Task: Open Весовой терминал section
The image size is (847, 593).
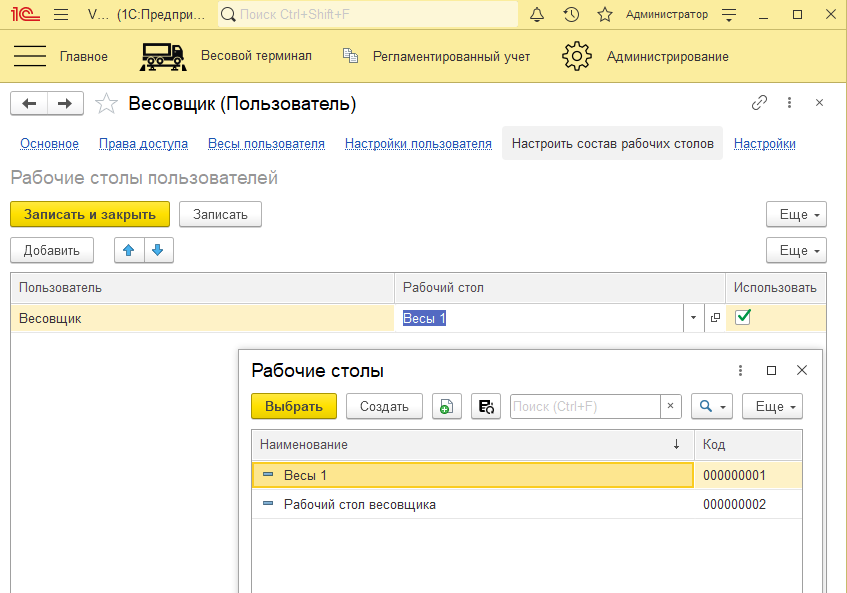Action: (227, 56)
